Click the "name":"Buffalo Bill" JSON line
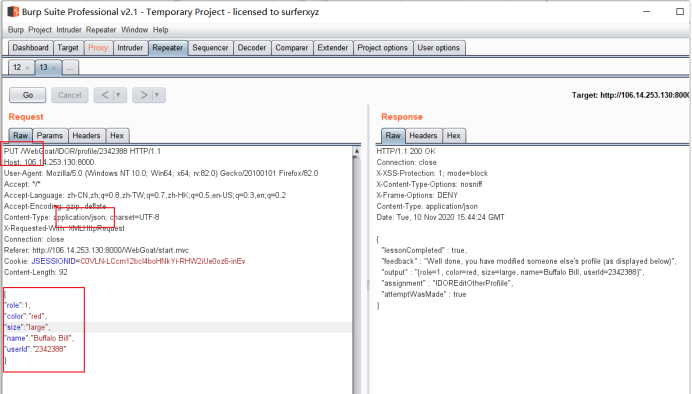The height and width of the screenshot is (394, 692). (x=39, y=338)
